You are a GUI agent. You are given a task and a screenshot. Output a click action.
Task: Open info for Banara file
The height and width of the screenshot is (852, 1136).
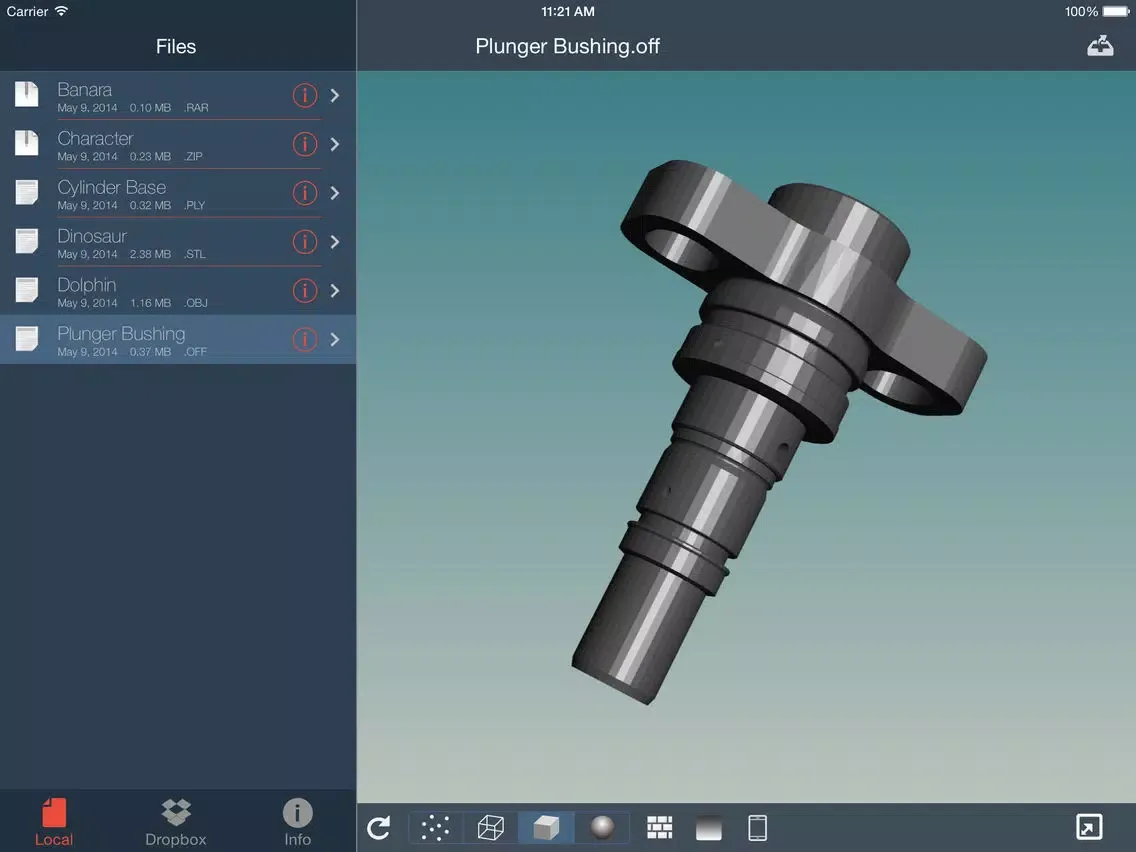[305, 95]
